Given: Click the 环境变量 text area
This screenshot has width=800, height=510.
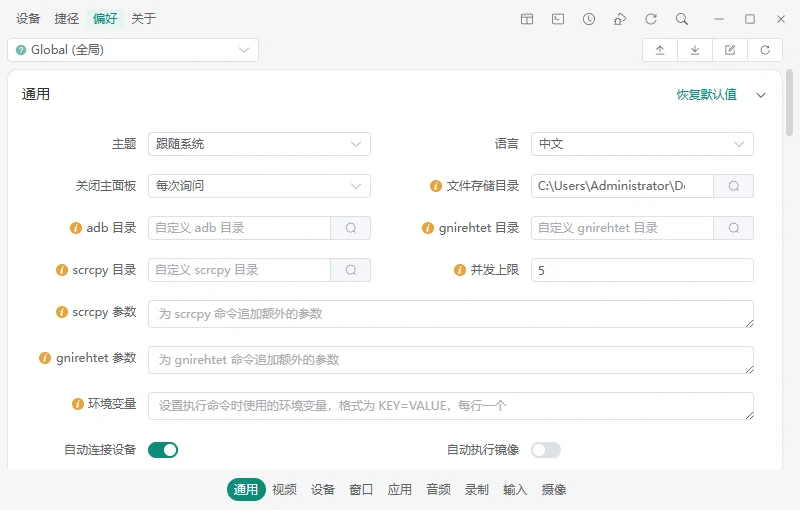Looking at the screenshot, I should point(451,406).
